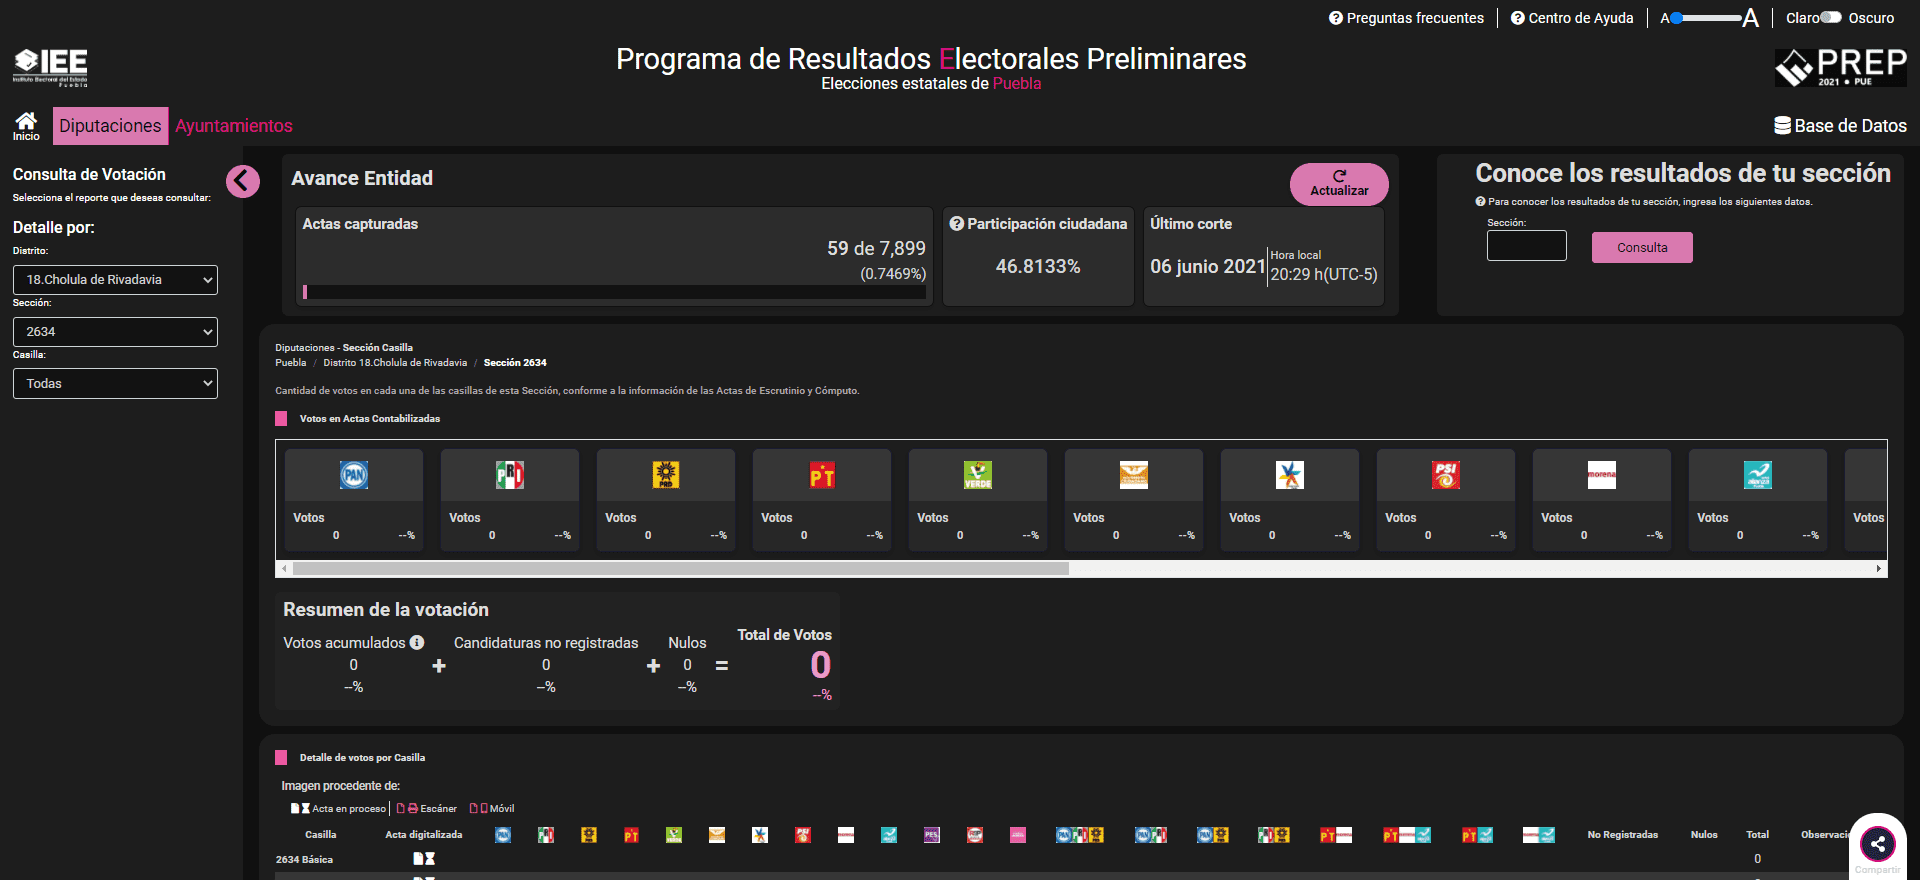The image size is (1920, 880).
Task: Switch to the Diputaciones tab
Action: tap(110, 126)
